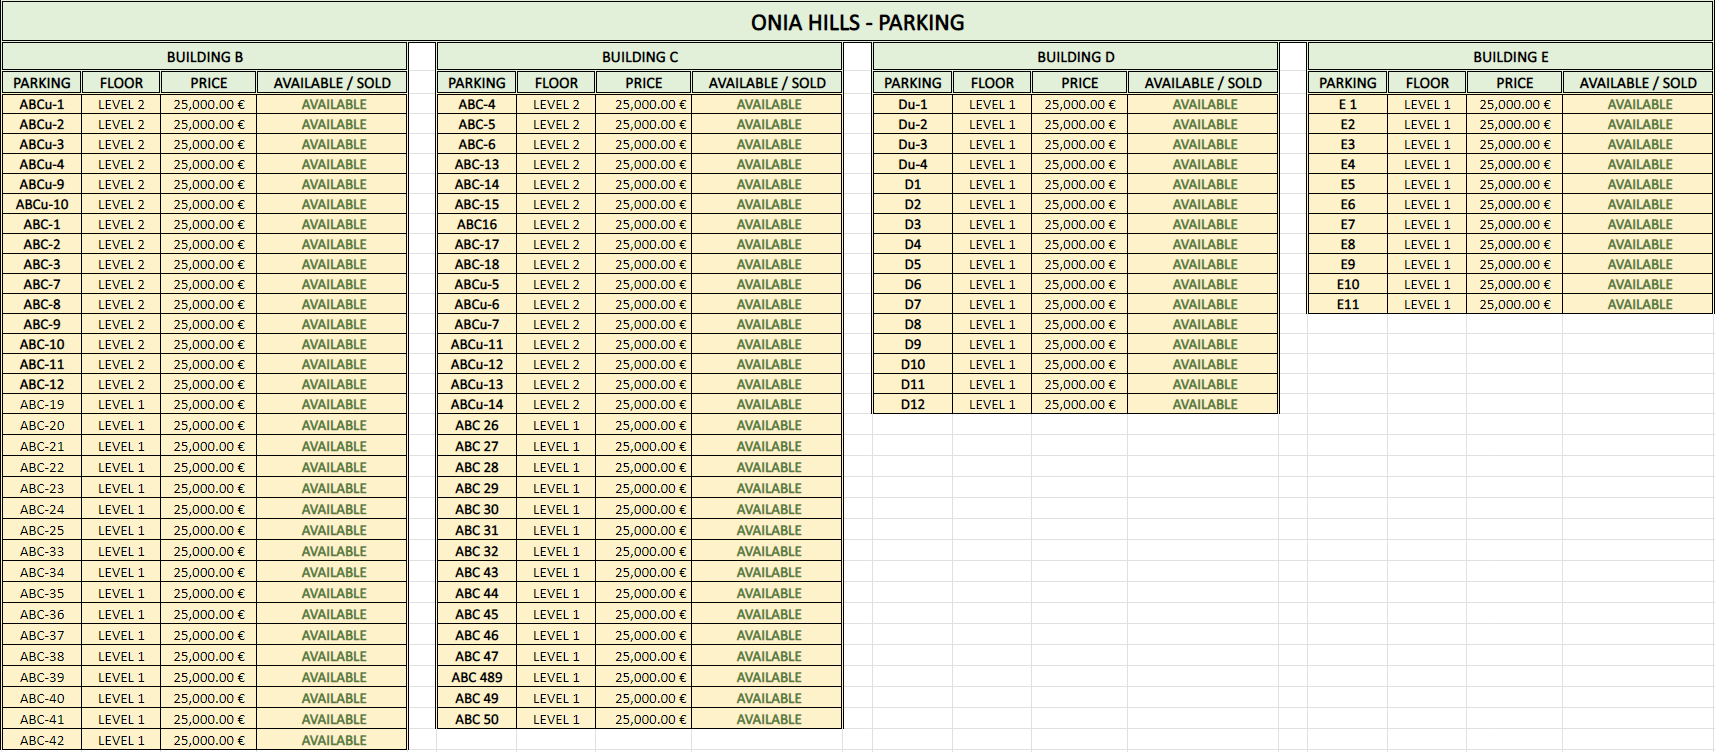Select parking cell E6

click(1348, 204)
